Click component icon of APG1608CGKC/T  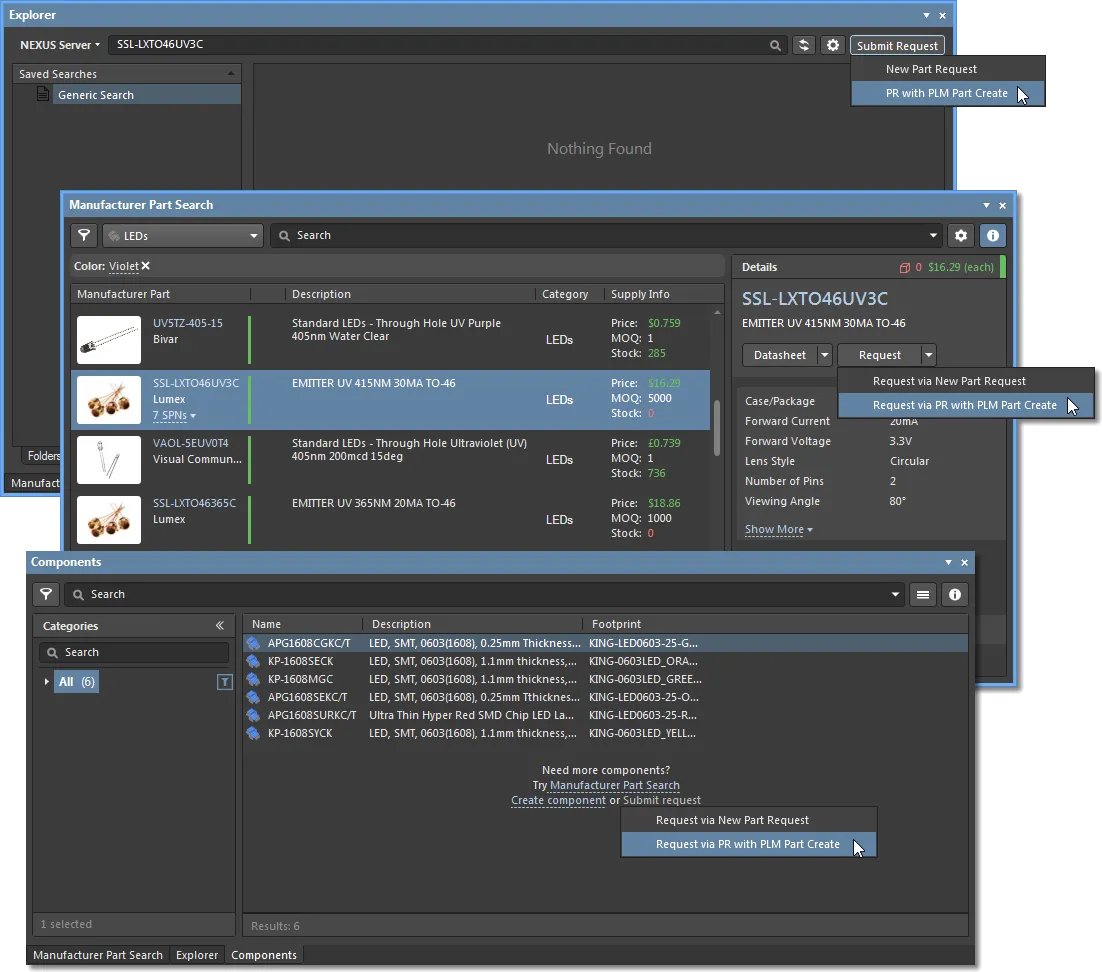click(253, 643)
